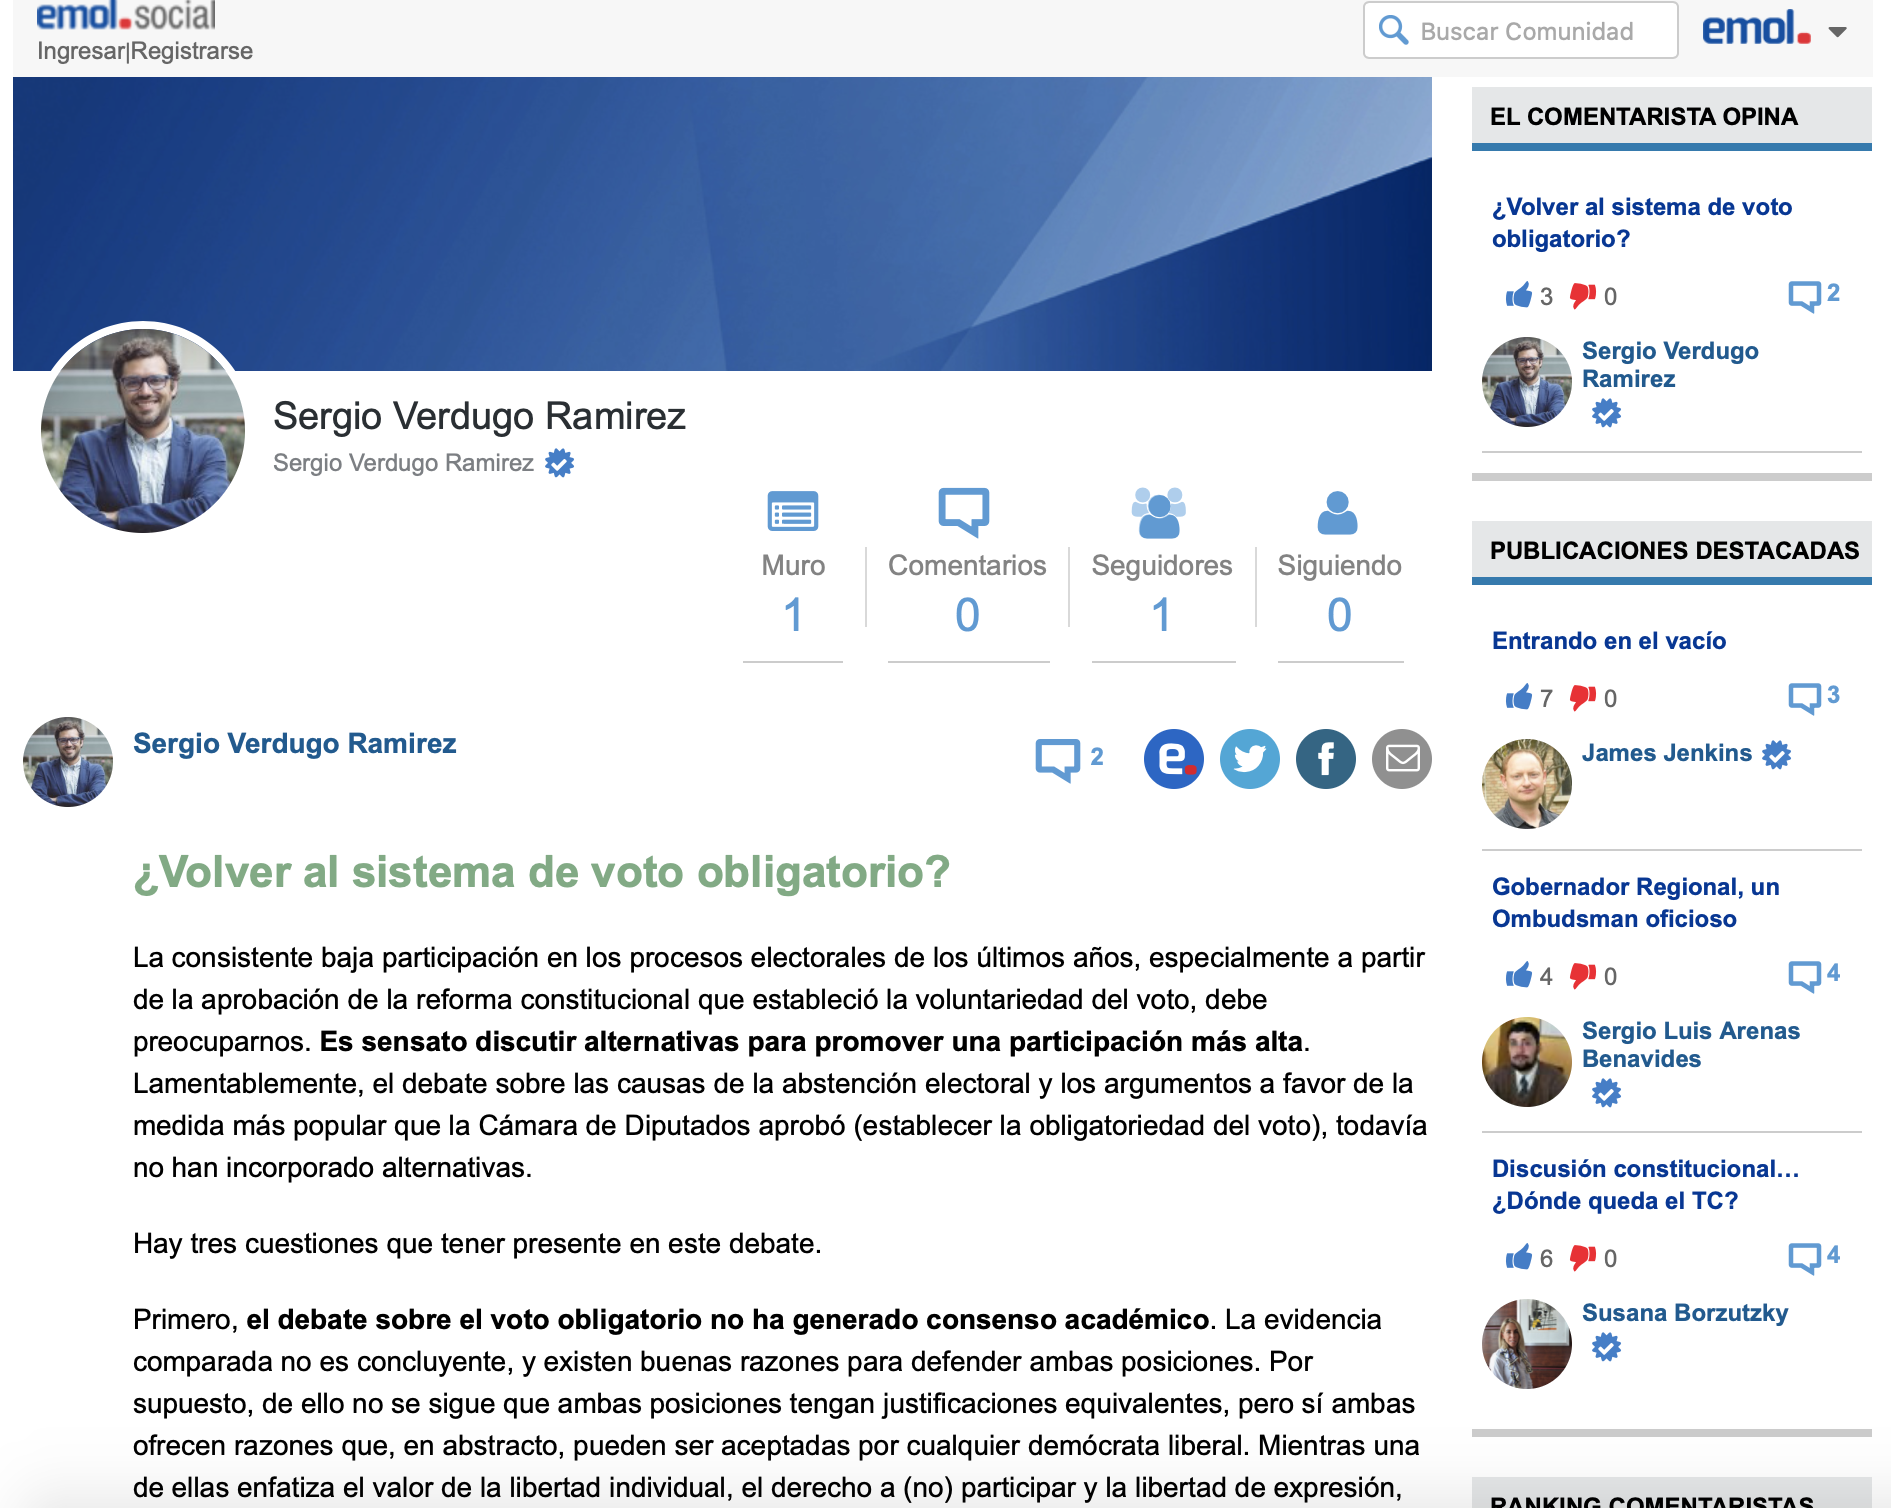The height and width of the screenshot is (1508, 1891).
Task: Click the post comment count 2
Action: pyautogui.click(x=1097, y=756)
